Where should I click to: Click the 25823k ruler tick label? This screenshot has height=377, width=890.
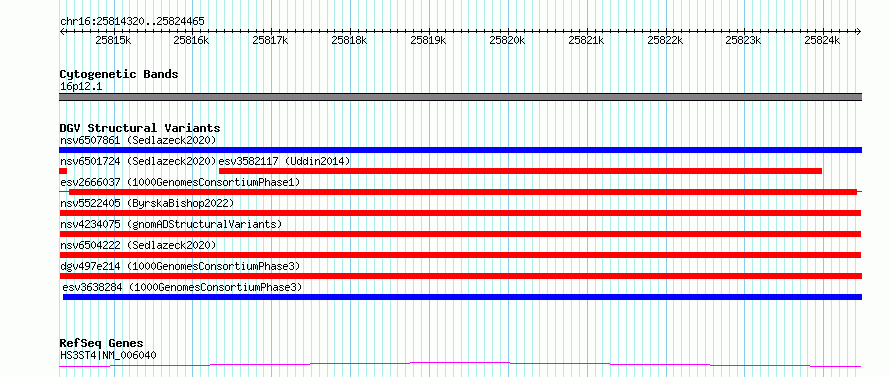pyautogui.click(x=744, y=40)
